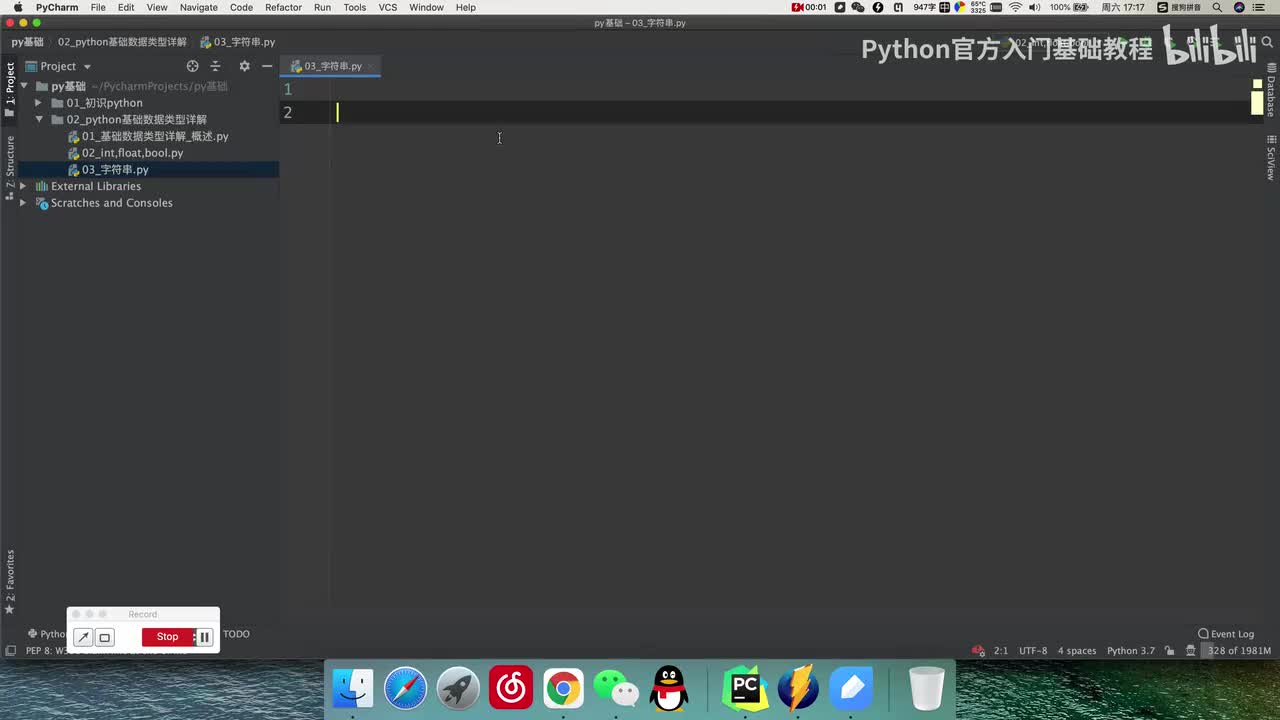Image resolution: width=1280 pixels, height=720 pixels.
Task: Change indent setting 4 spaces
Action: point(1077,651)
